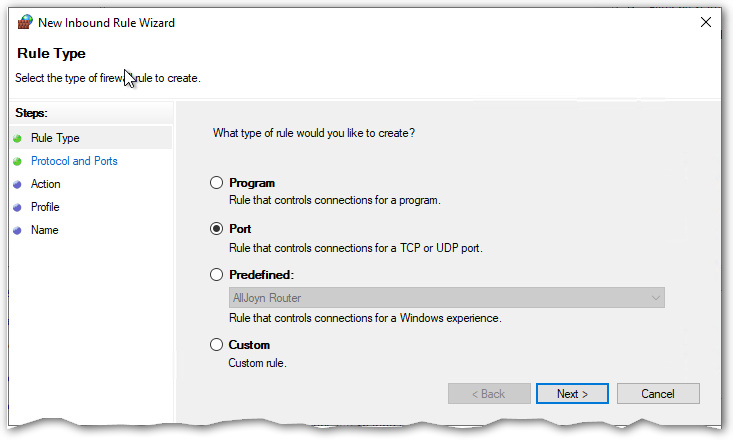Select the Program radio button

click(x=217, y=183)
